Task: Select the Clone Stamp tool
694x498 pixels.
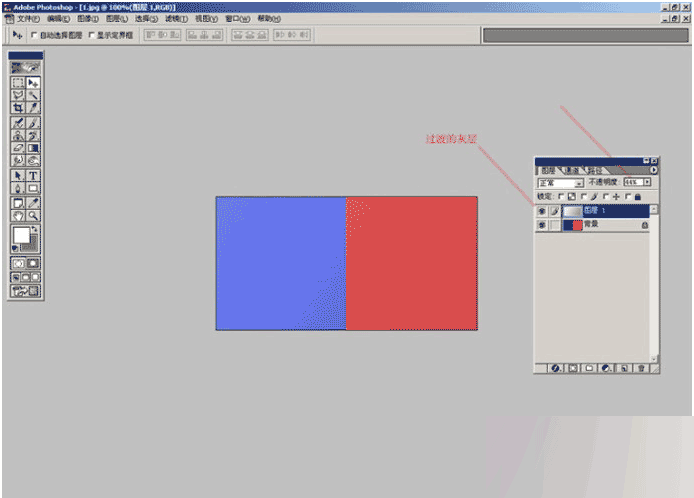Action: coord(18,135)
